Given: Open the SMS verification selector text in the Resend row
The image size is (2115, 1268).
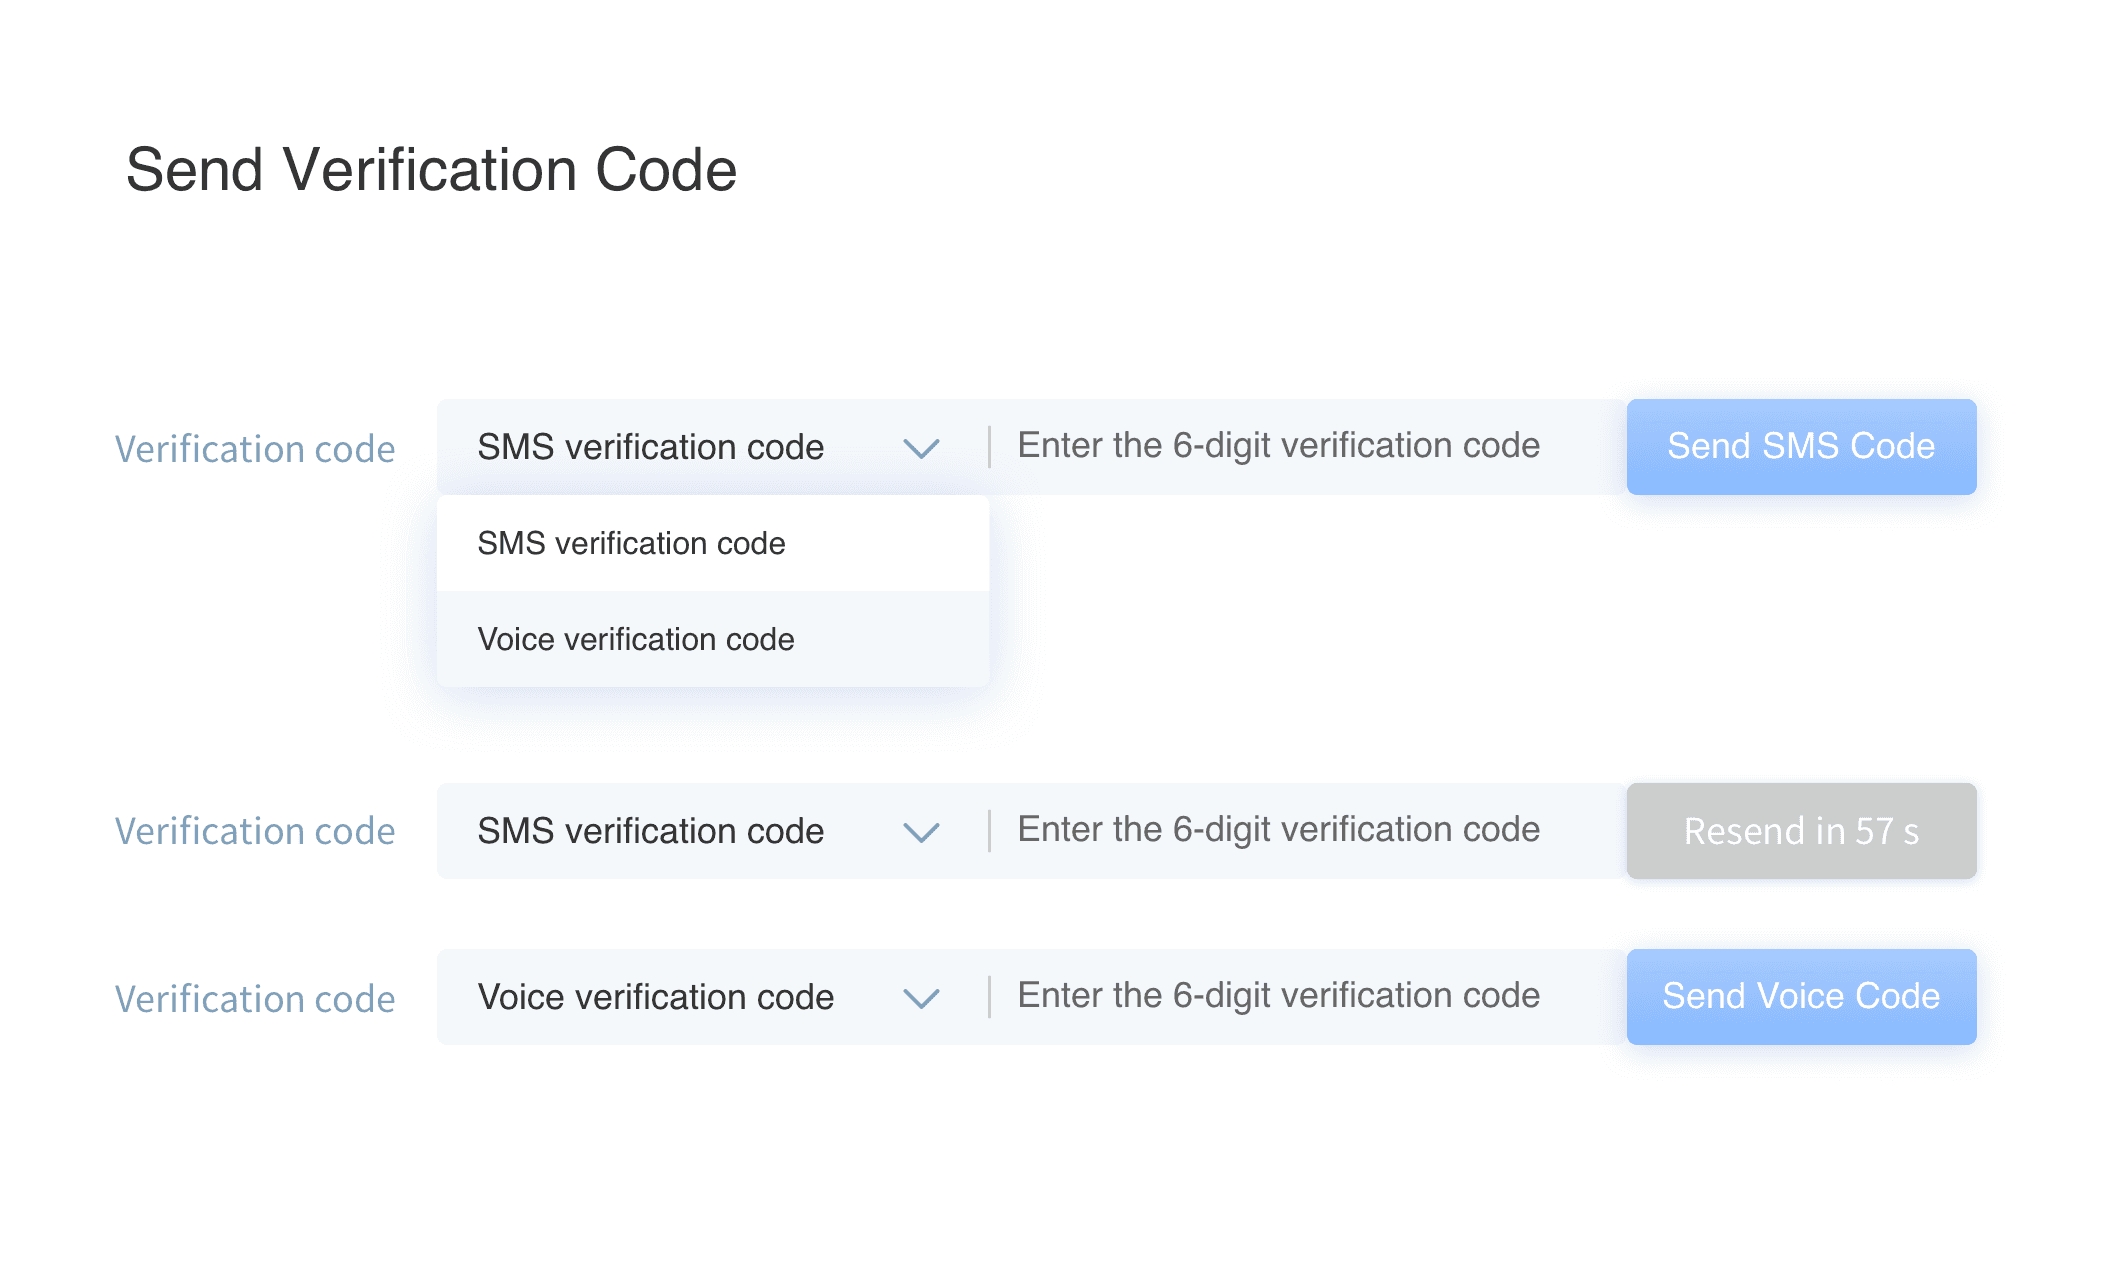Looking at the screenshot, I should tap(650, 831).
